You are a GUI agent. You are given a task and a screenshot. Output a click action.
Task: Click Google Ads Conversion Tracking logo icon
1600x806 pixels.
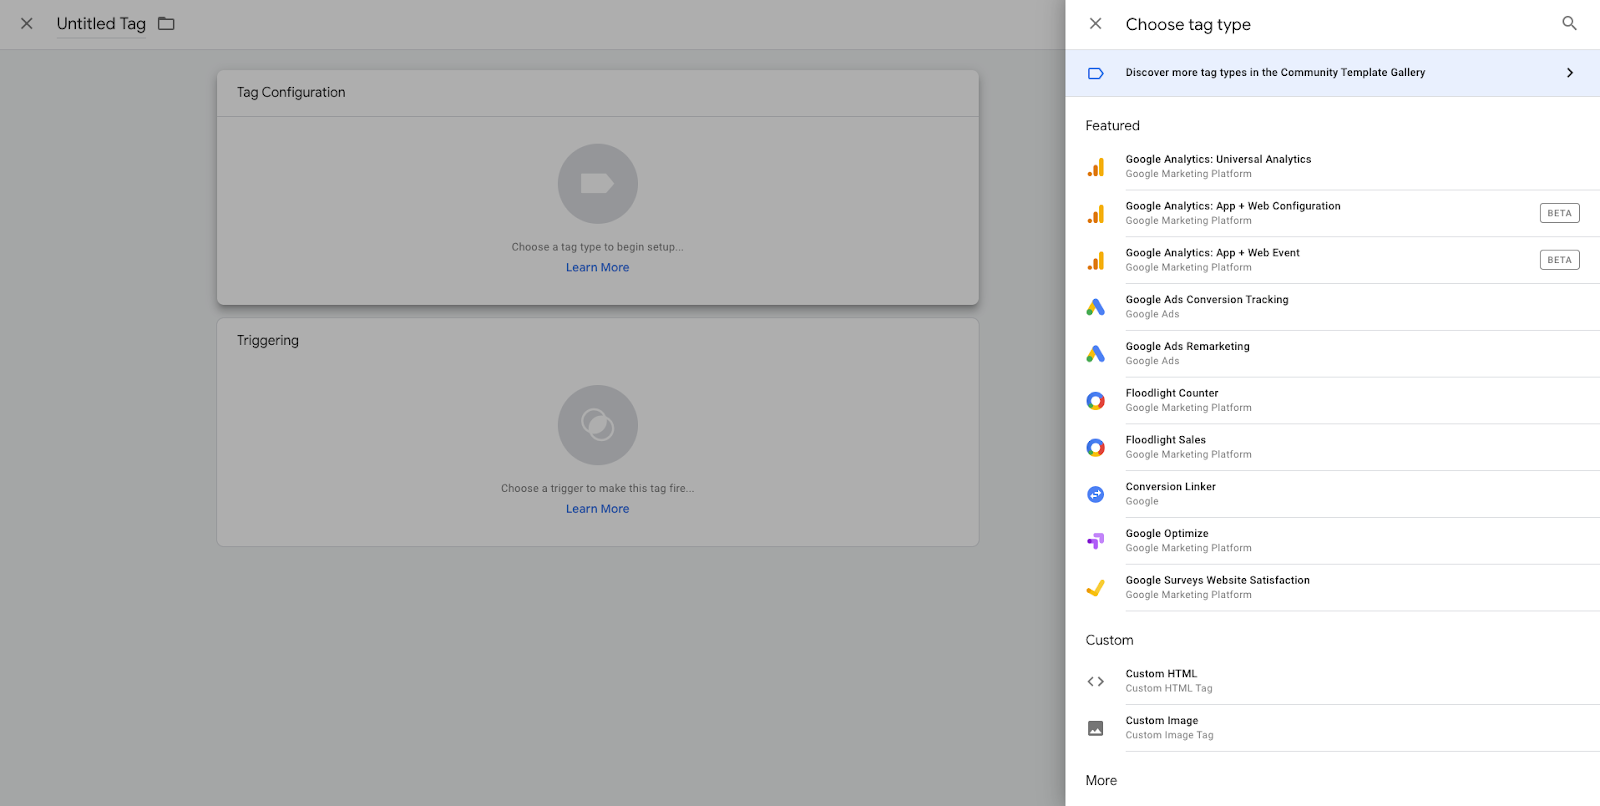coord(1096,307)
